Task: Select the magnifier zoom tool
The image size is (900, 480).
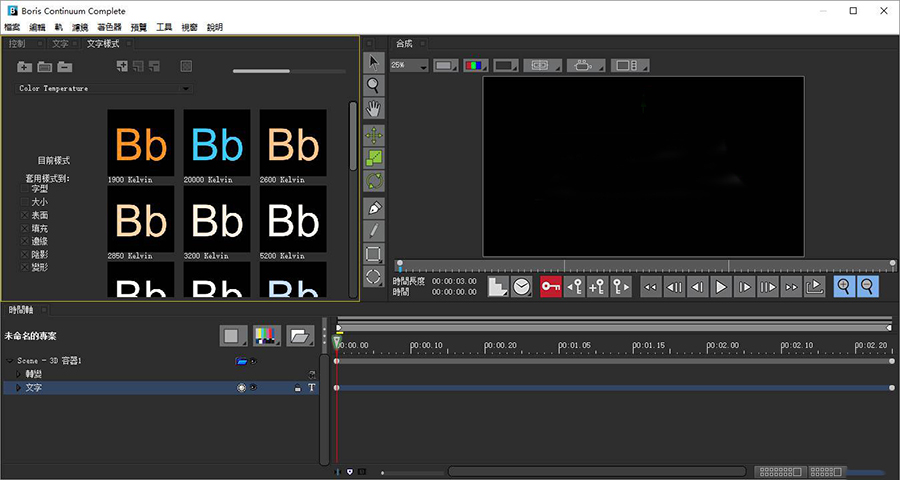Action: 374,86
